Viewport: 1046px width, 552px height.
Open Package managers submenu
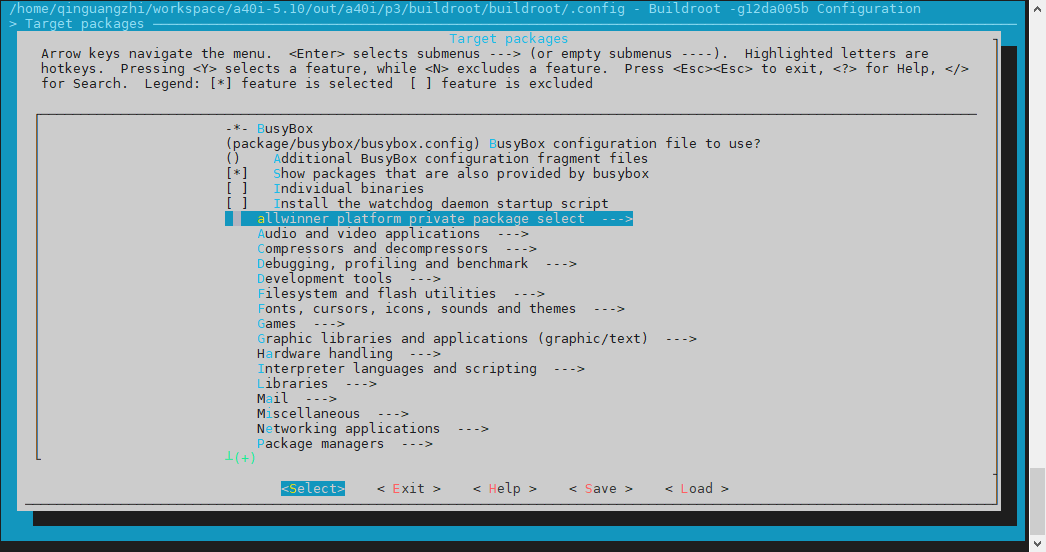[x=345, y=444]
